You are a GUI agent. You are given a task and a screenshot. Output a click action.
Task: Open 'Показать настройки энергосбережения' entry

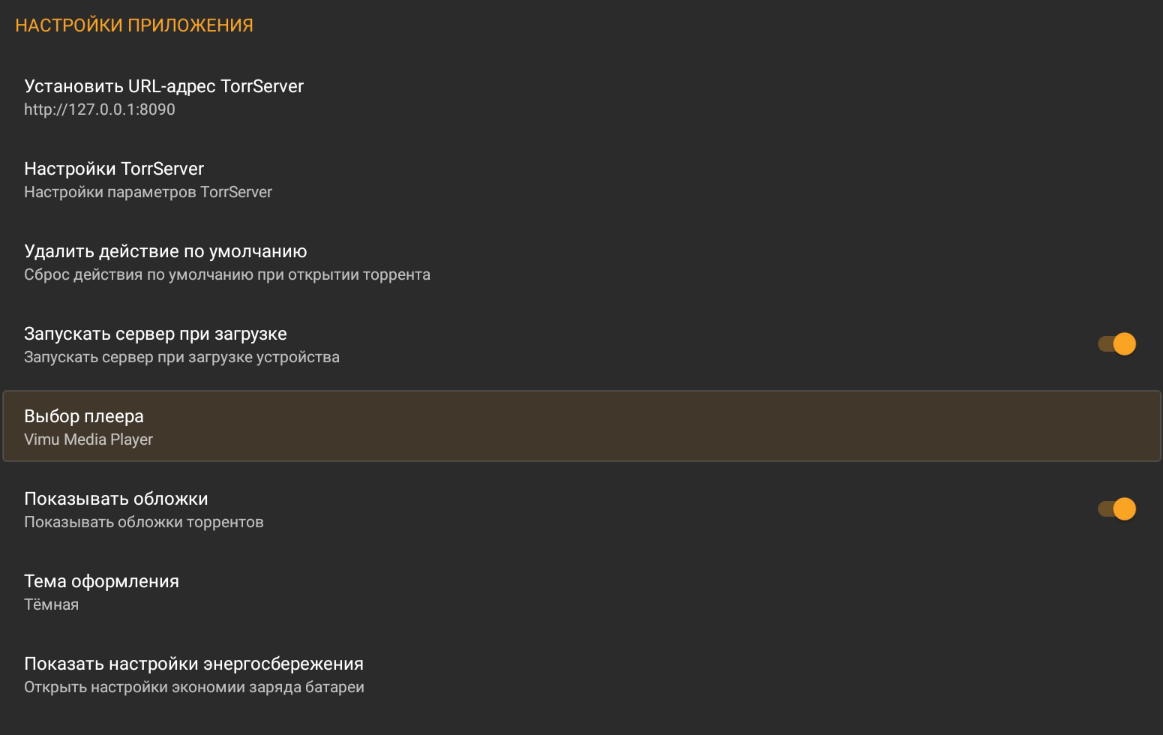[x=193, y=663]
